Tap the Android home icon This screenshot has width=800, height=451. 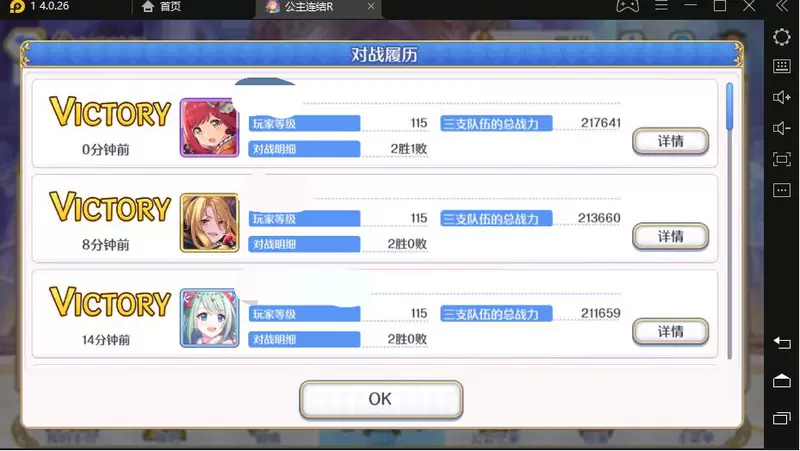click(x=781, y=381)
